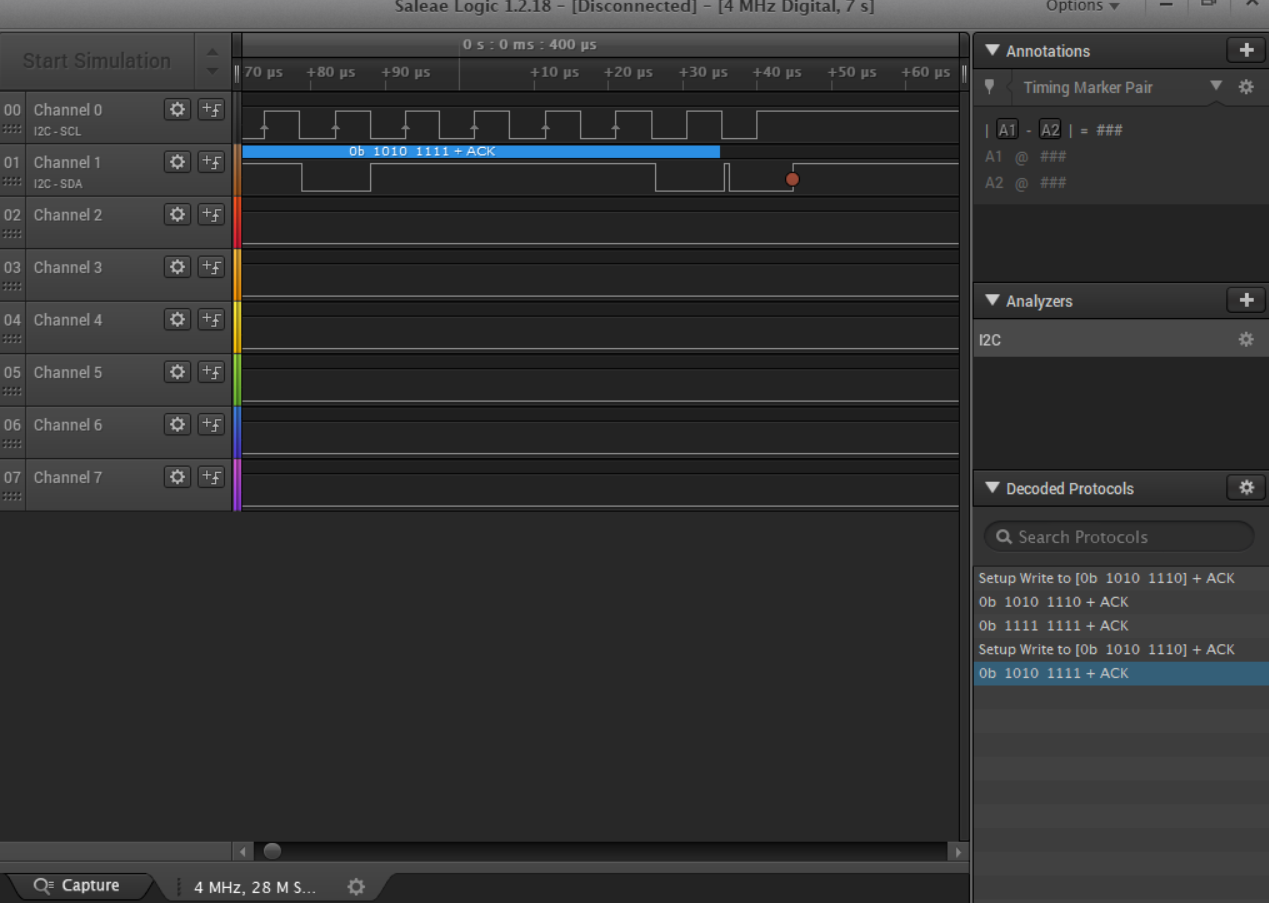Select highlighted row 0b 1010 1111 + ACK
This screenshot has width=1269, height=903.
[x=1120, y=673]
